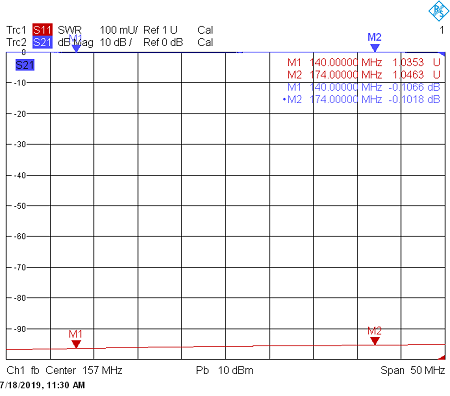Click the Trc2 trace name

tap(16, 42)
